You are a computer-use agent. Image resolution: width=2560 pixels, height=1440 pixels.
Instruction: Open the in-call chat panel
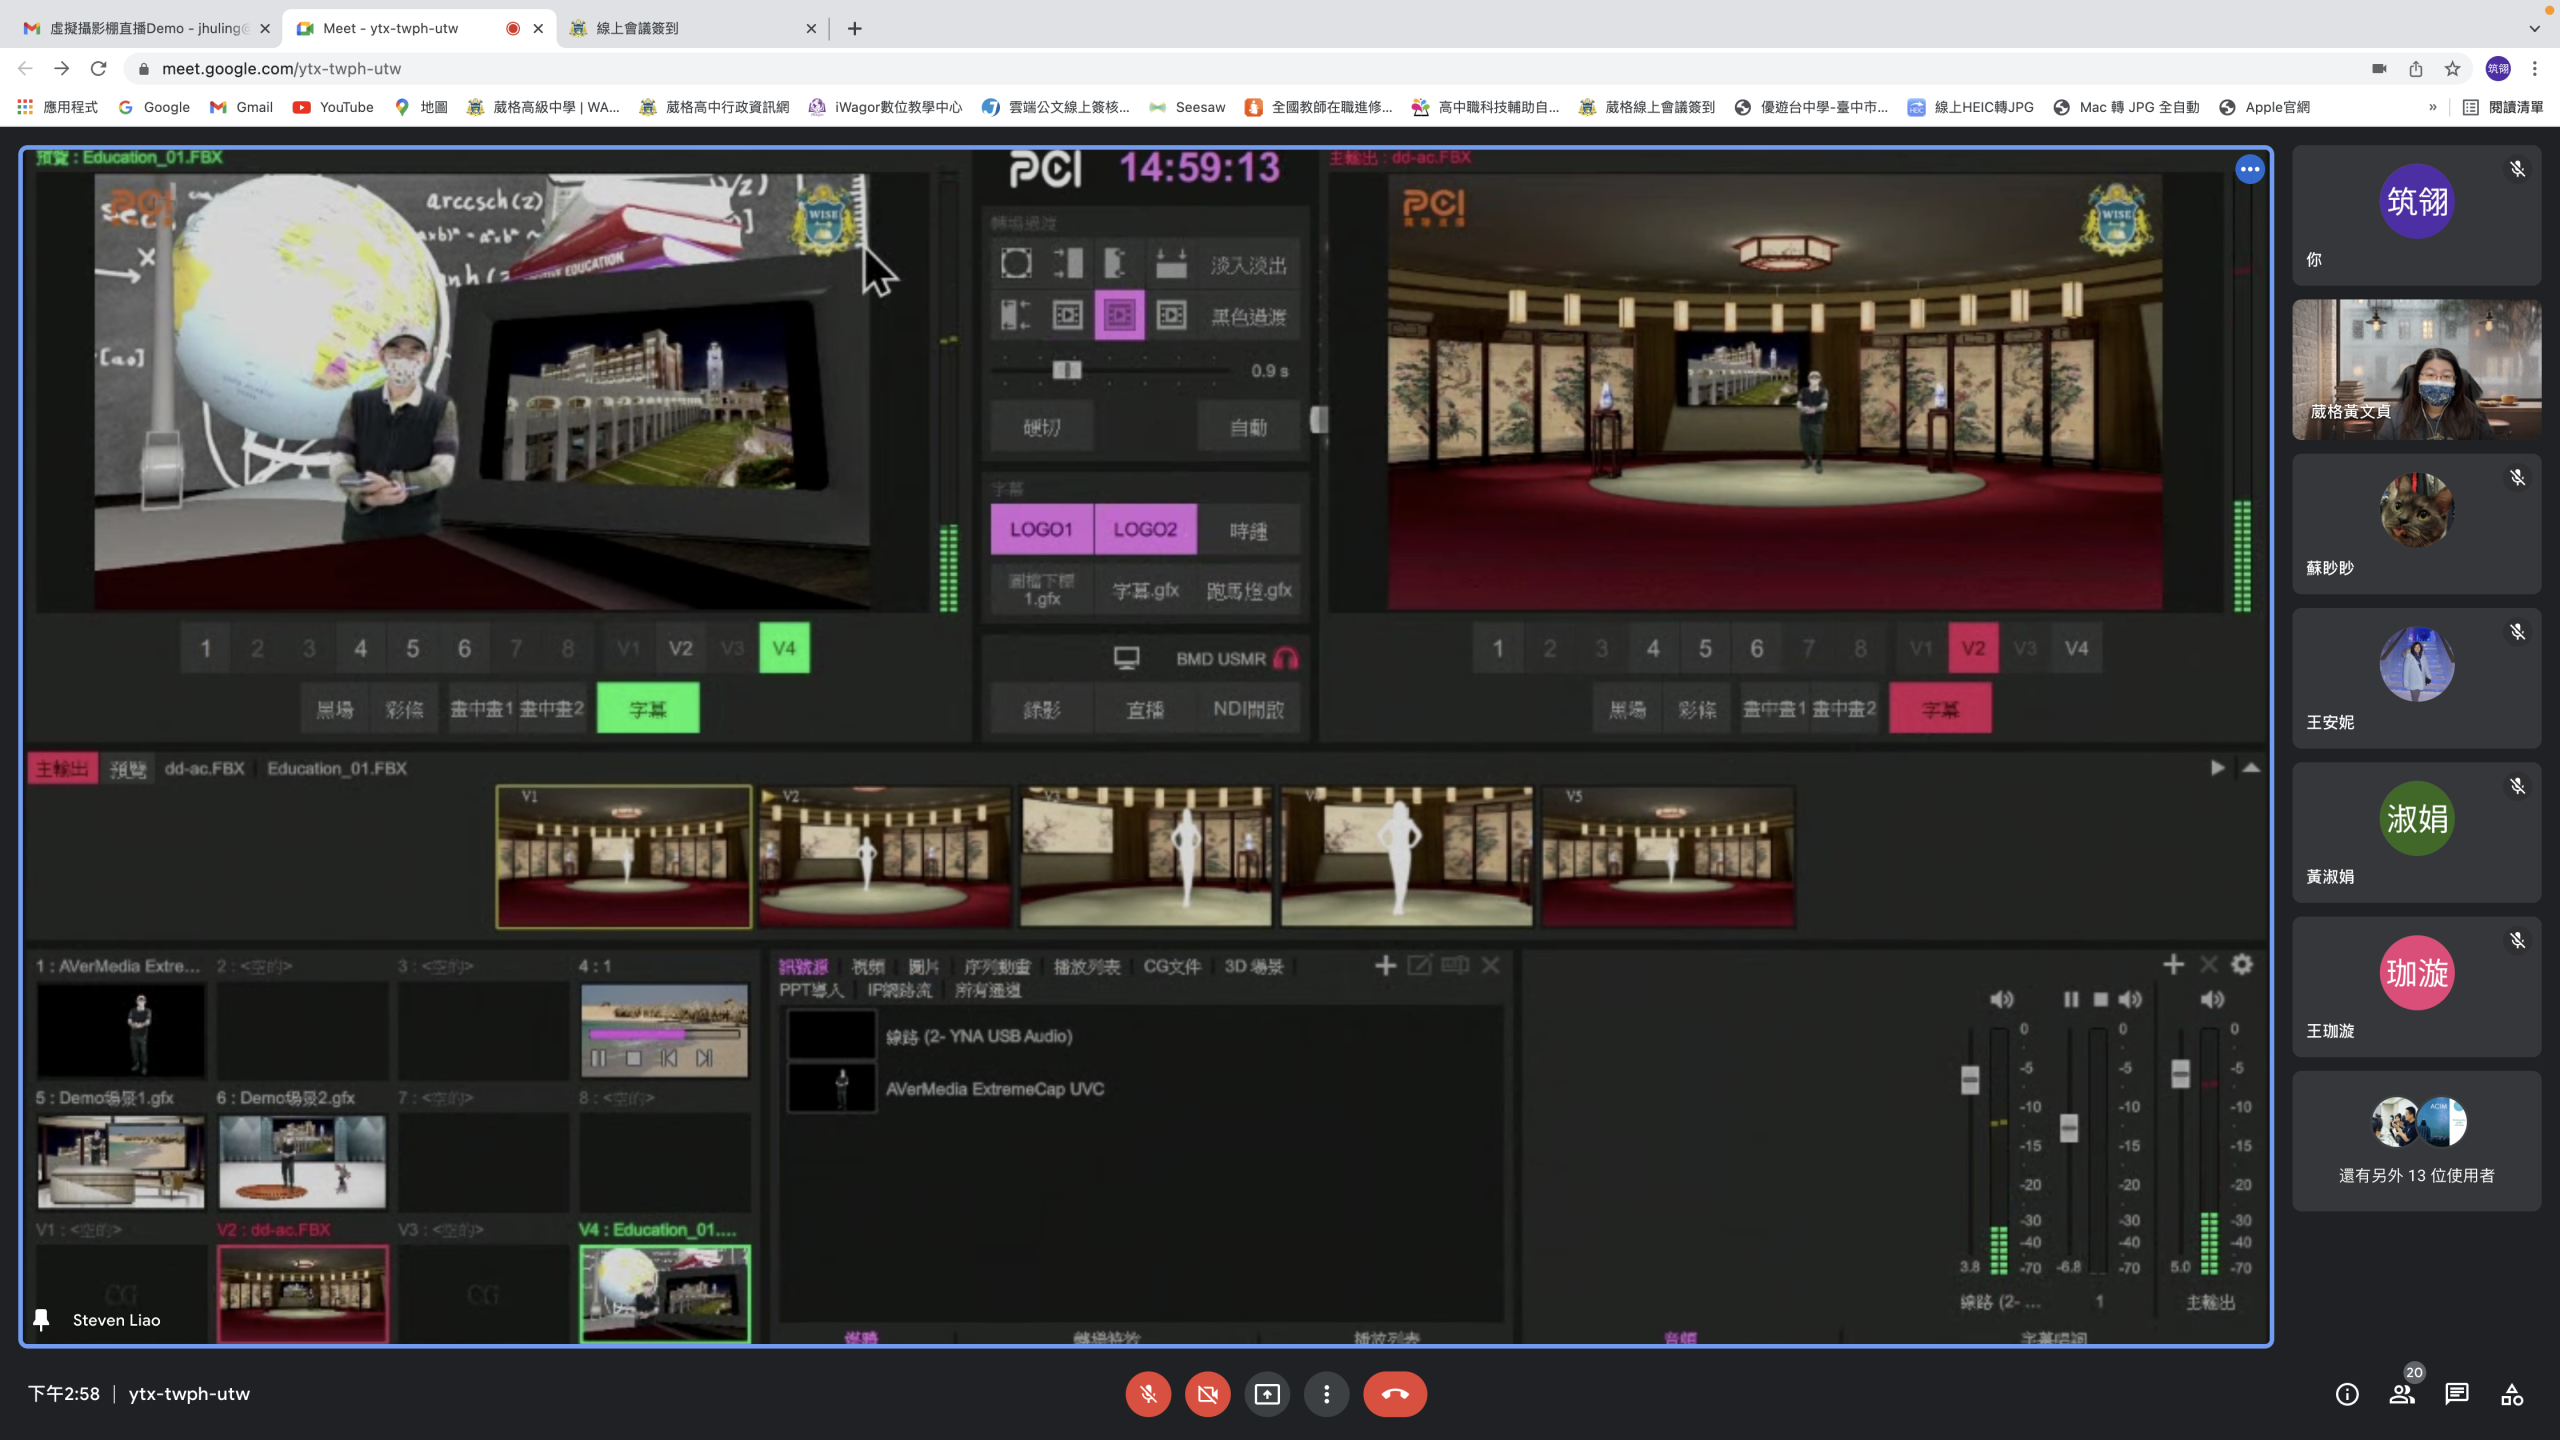pos(2456,1394)
